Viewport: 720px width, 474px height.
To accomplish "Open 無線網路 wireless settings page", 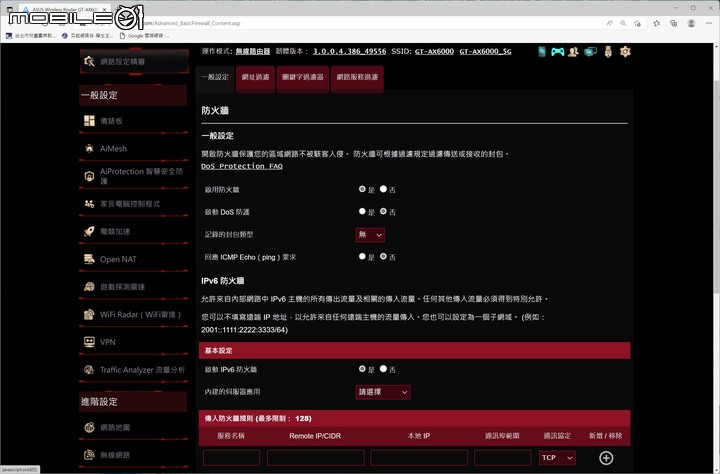I will [x=134, y=455].
